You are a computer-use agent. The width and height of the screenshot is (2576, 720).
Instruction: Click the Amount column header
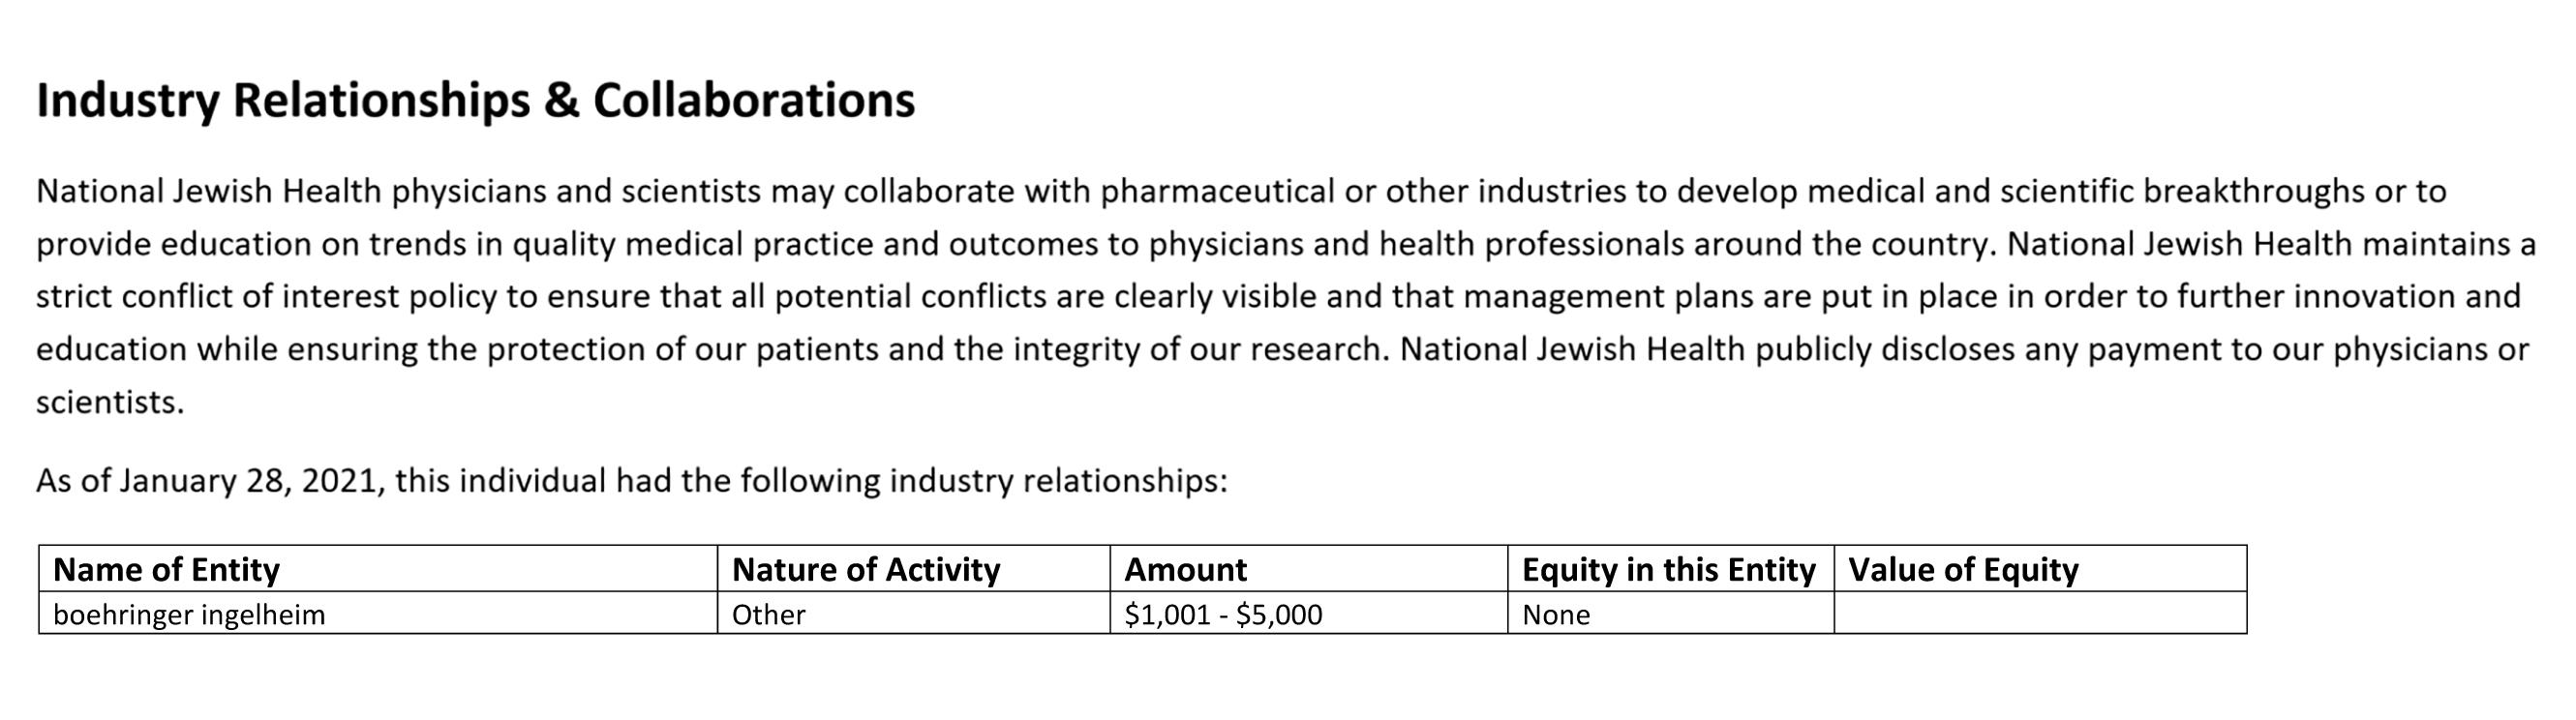point(1308,569)
